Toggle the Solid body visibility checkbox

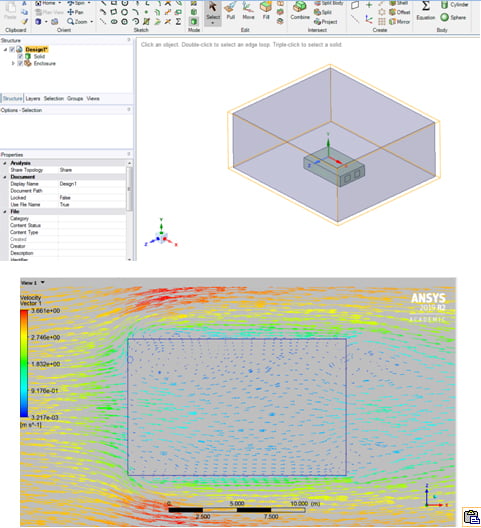click(20, 57)
